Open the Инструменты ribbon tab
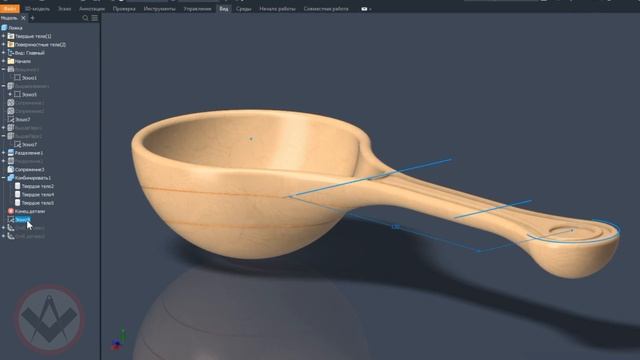 160,9
